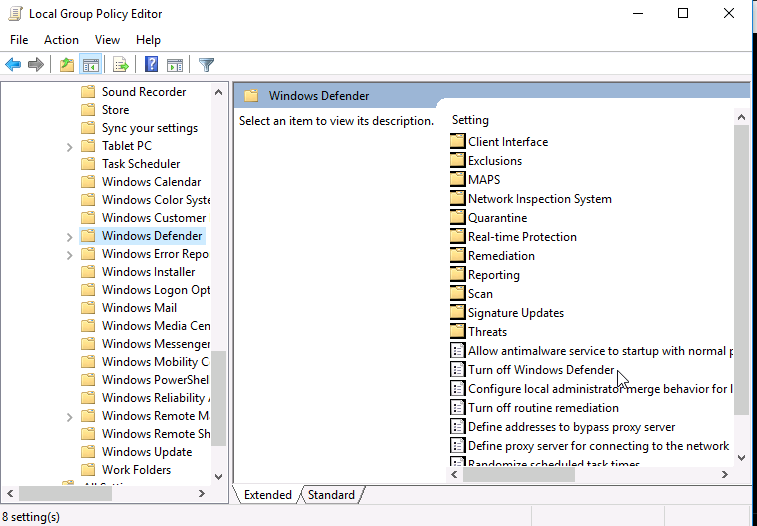Click the Turn off Windows Defender policy icon
This screenshot has height=526, width=757.
[x=457, y=370]
